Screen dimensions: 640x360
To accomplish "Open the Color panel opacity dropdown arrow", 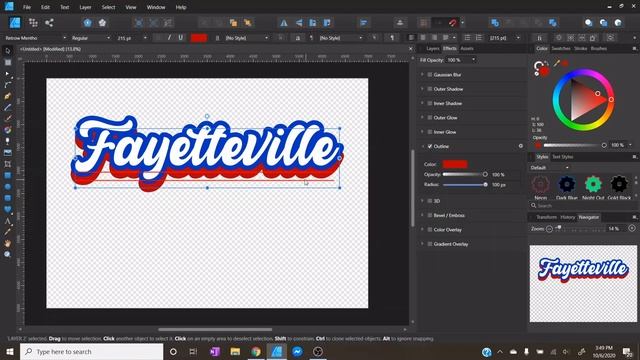I will point(630,145).
